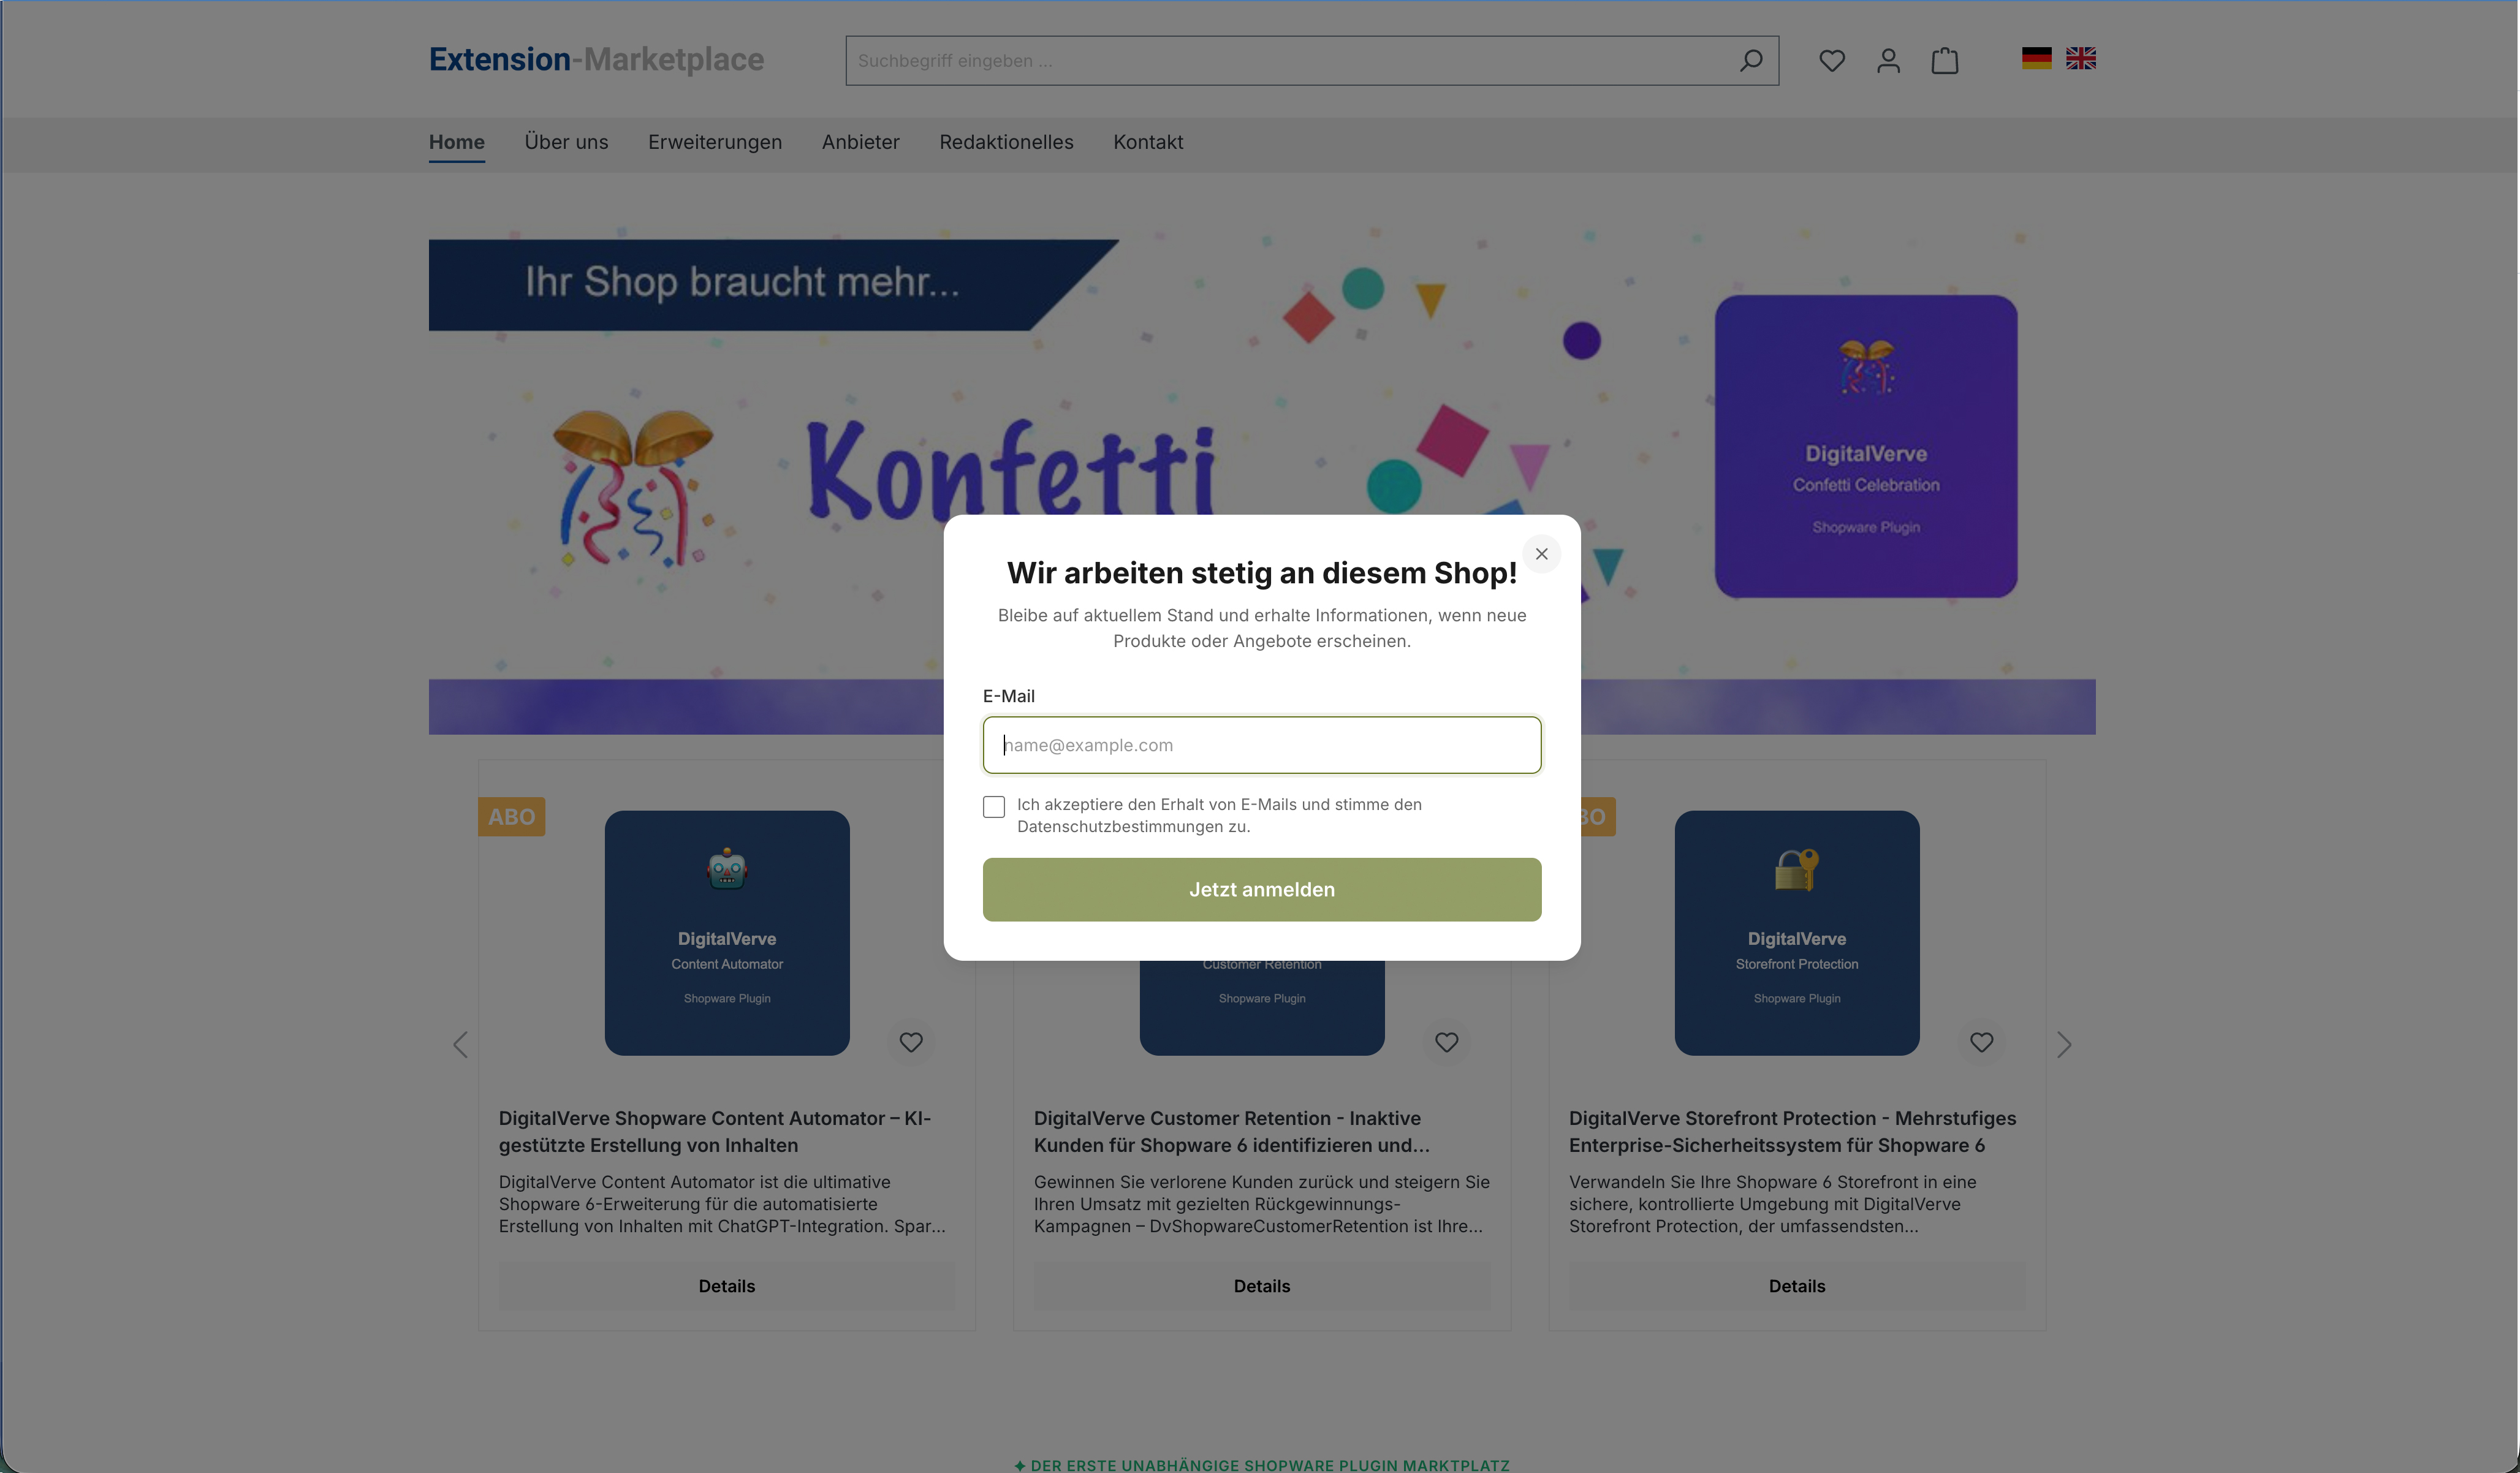The width and height of the screenshot is (2520, 1473).
Task: Open Details for Storefront Protection
Action: (1796, 1286)
